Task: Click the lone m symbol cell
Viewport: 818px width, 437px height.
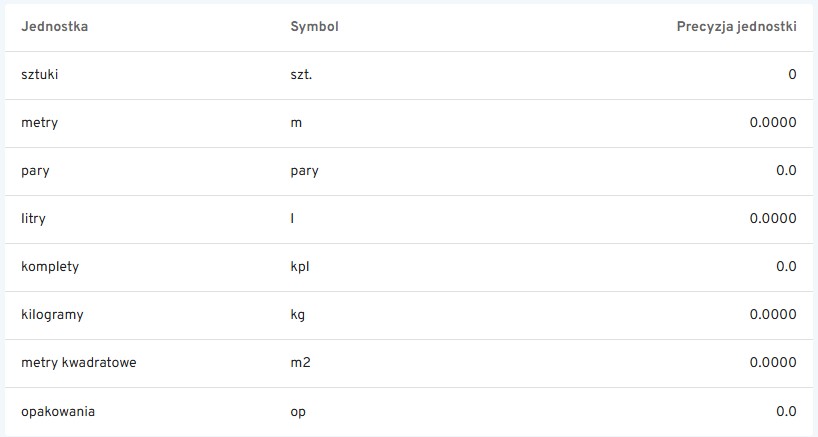Action: (x=296, y=123)
